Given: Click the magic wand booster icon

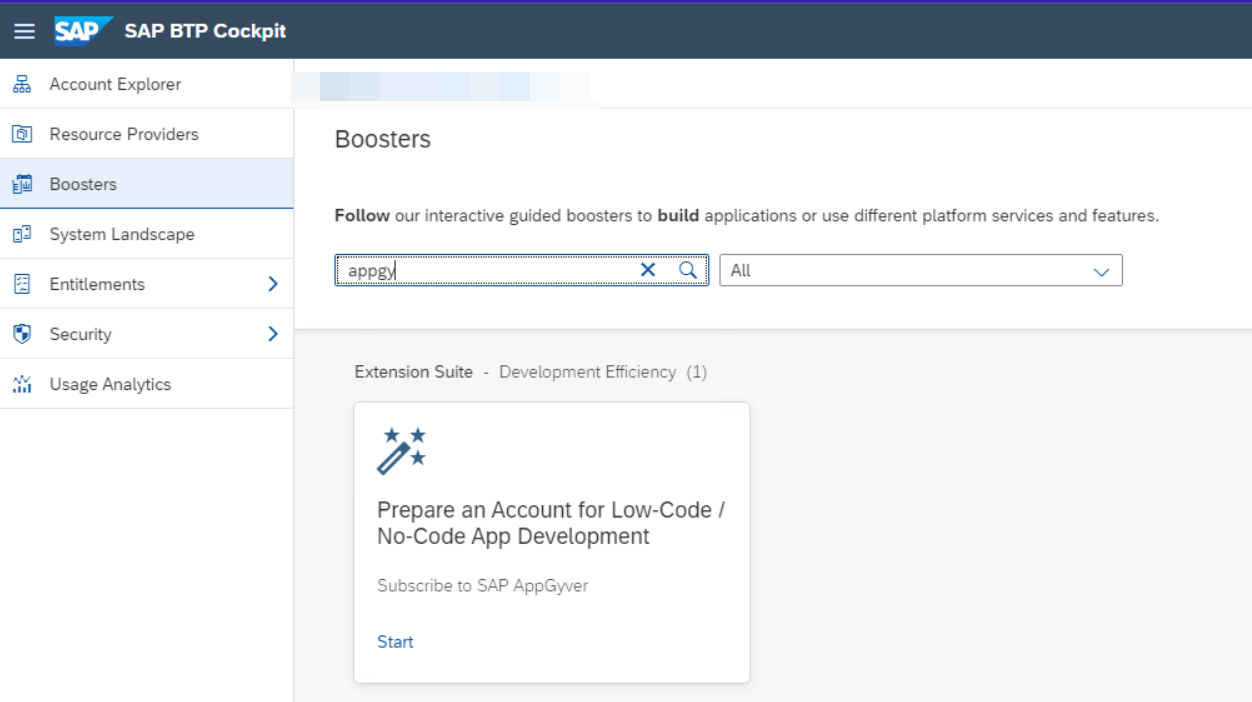Looking at the screenshot, I should coord(402,450).
